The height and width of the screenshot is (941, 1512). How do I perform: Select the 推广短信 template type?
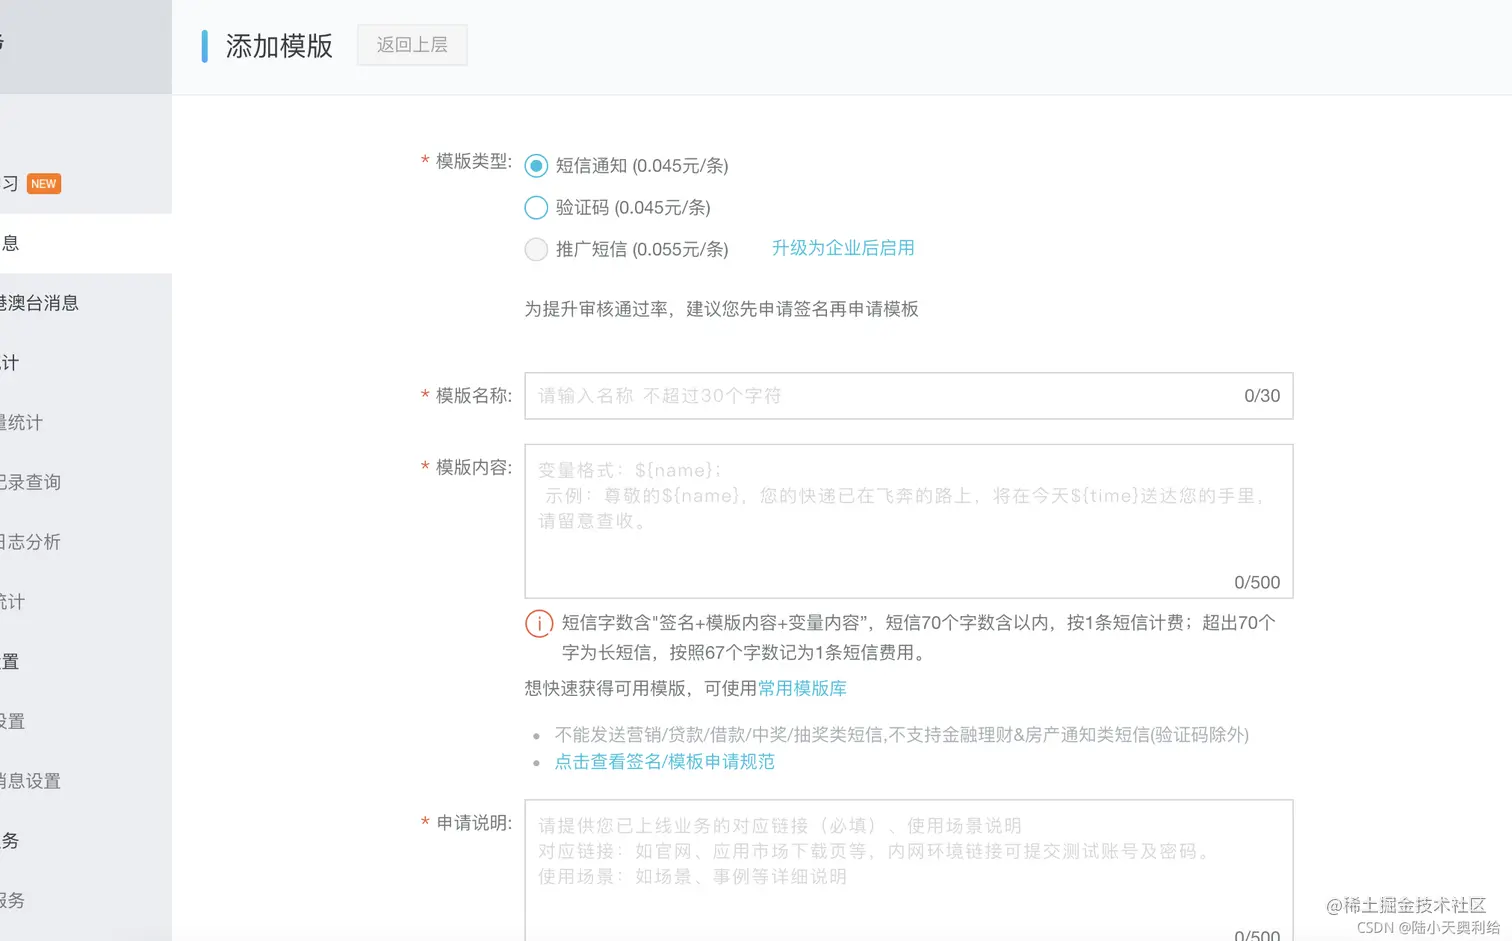536,249
